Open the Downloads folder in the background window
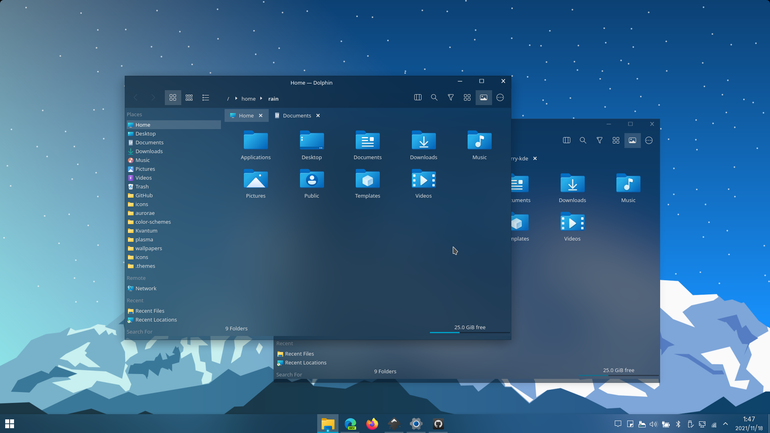 point(572,188)
